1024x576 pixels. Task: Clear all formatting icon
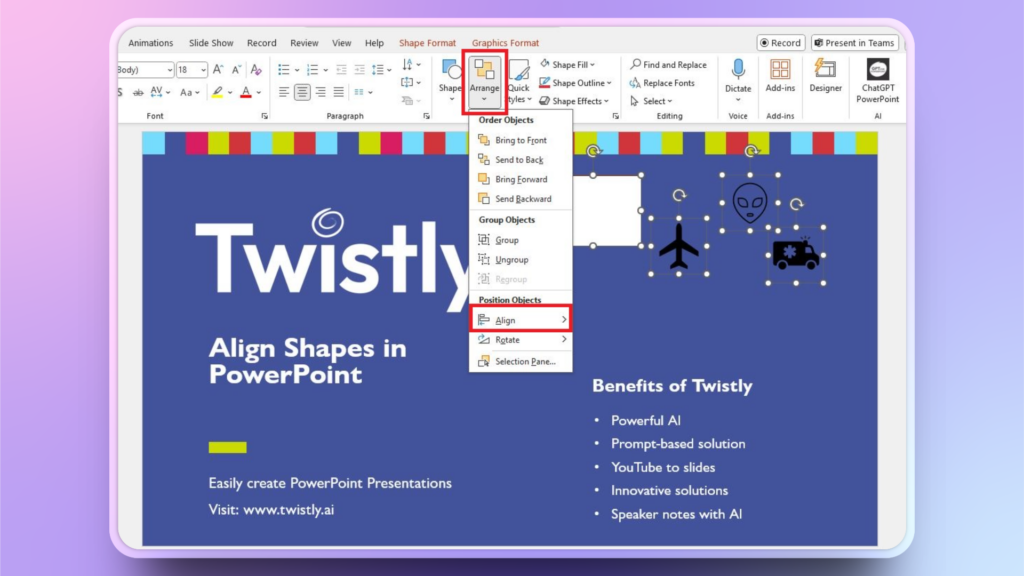click(x=256, y=69)
